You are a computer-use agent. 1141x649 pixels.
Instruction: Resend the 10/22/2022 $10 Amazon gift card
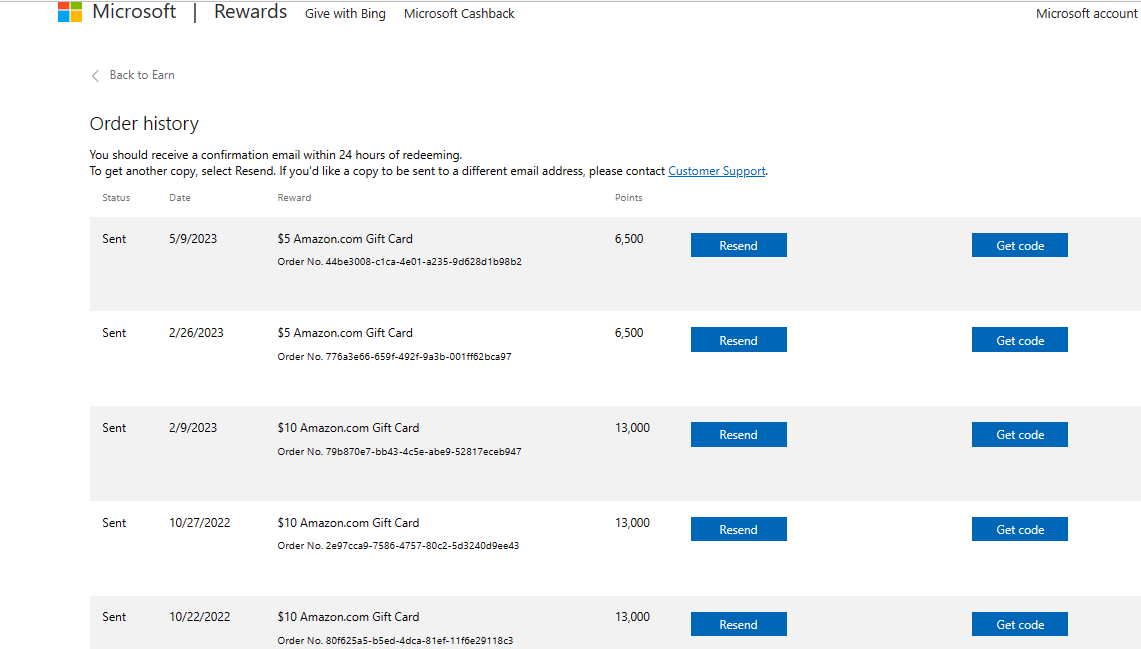(x=738, y=623)
